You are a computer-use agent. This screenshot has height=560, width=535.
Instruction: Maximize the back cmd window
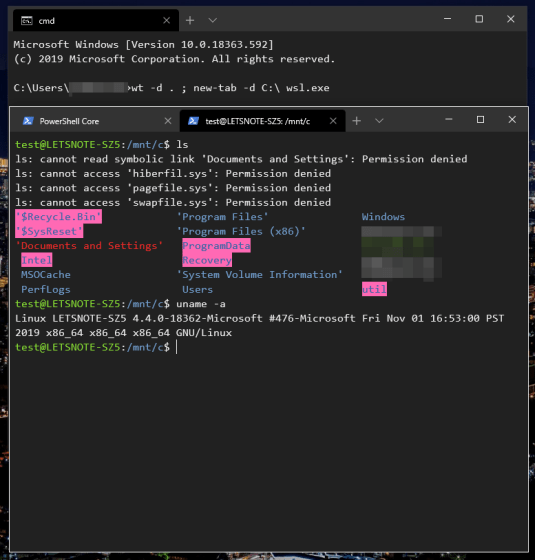pyautogui.click(x=479, y=19)
